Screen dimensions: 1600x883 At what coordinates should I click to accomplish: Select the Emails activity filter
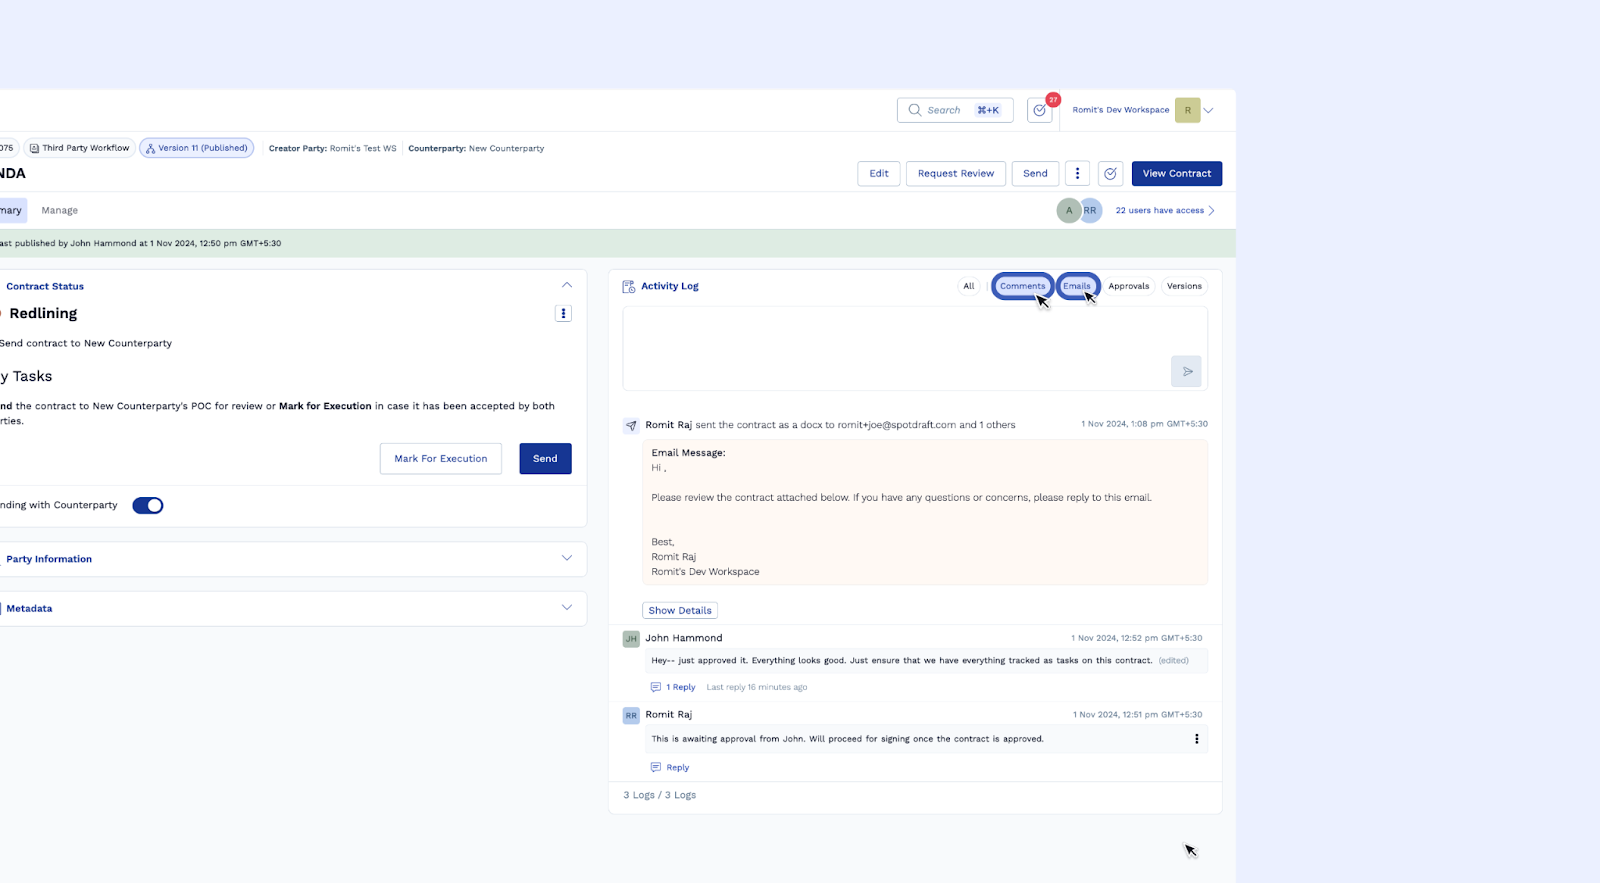(1077, 286)
